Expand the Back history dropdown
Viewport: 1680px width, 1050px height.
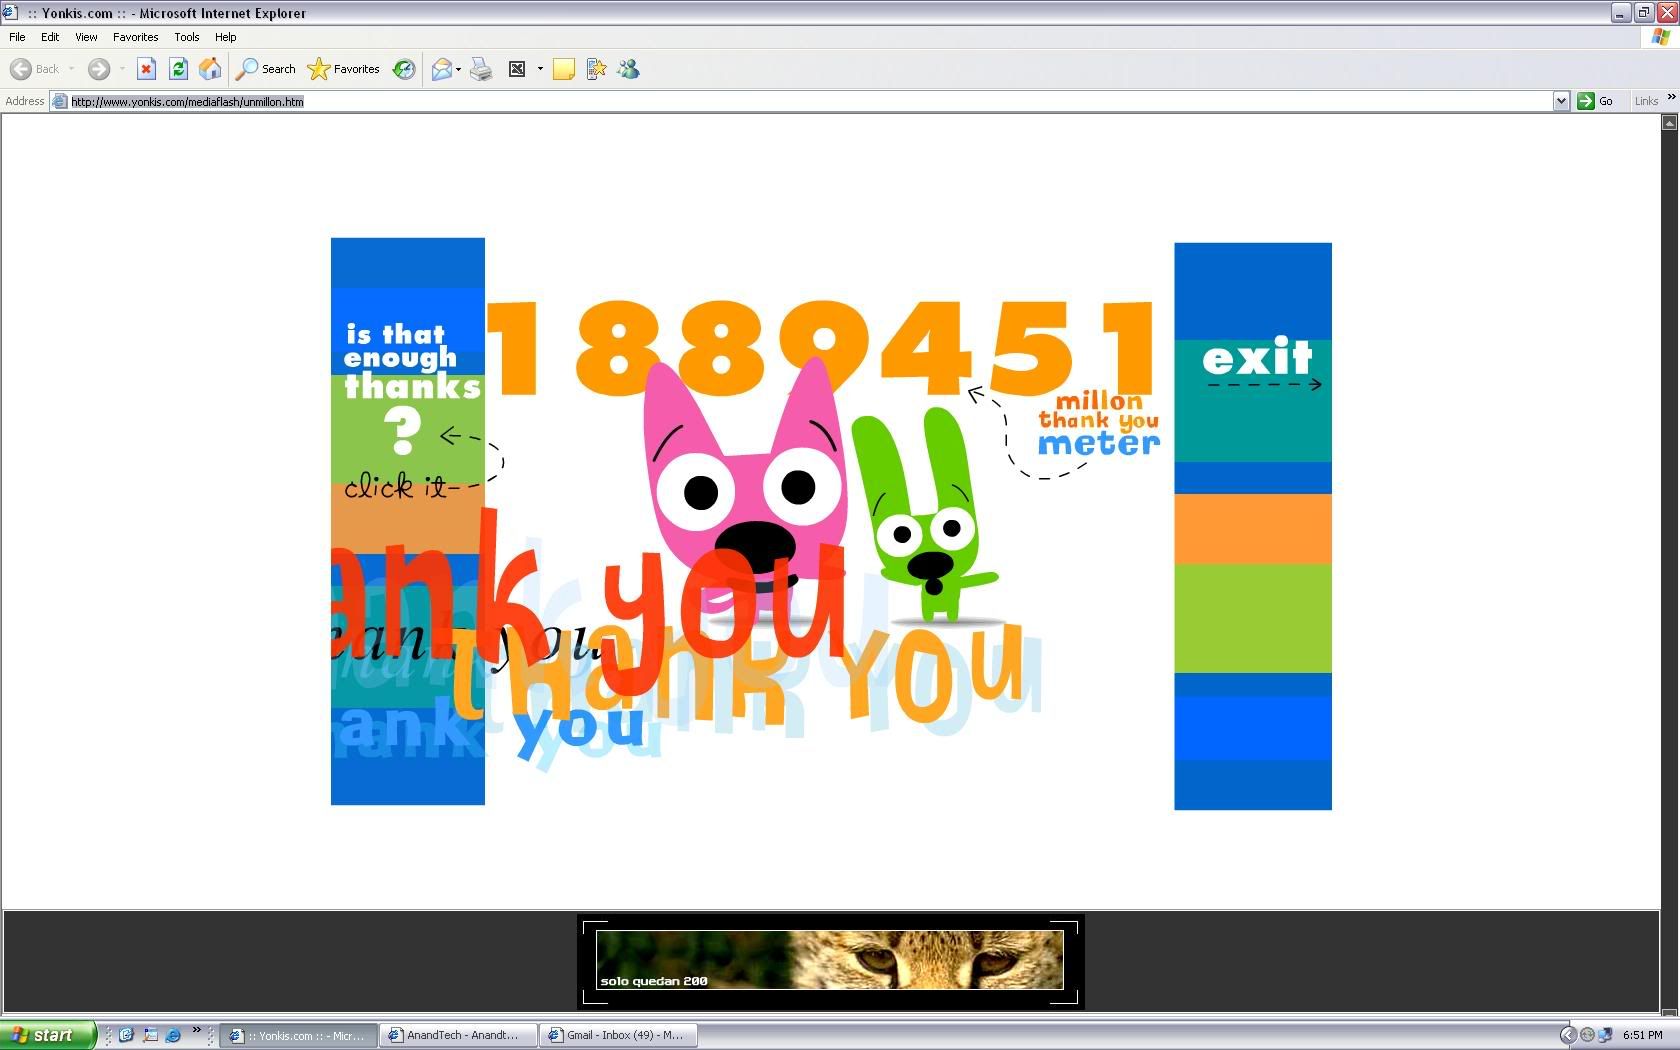coord(71,69)
